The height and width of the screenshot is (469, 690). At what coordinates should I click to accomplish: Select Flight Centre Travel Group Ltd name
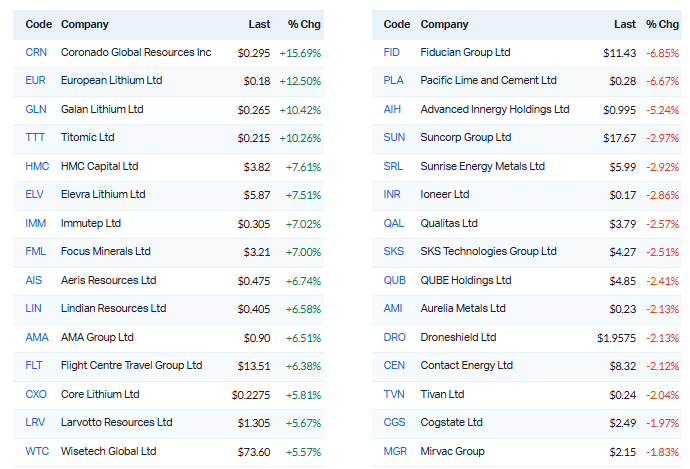(132, 366)
